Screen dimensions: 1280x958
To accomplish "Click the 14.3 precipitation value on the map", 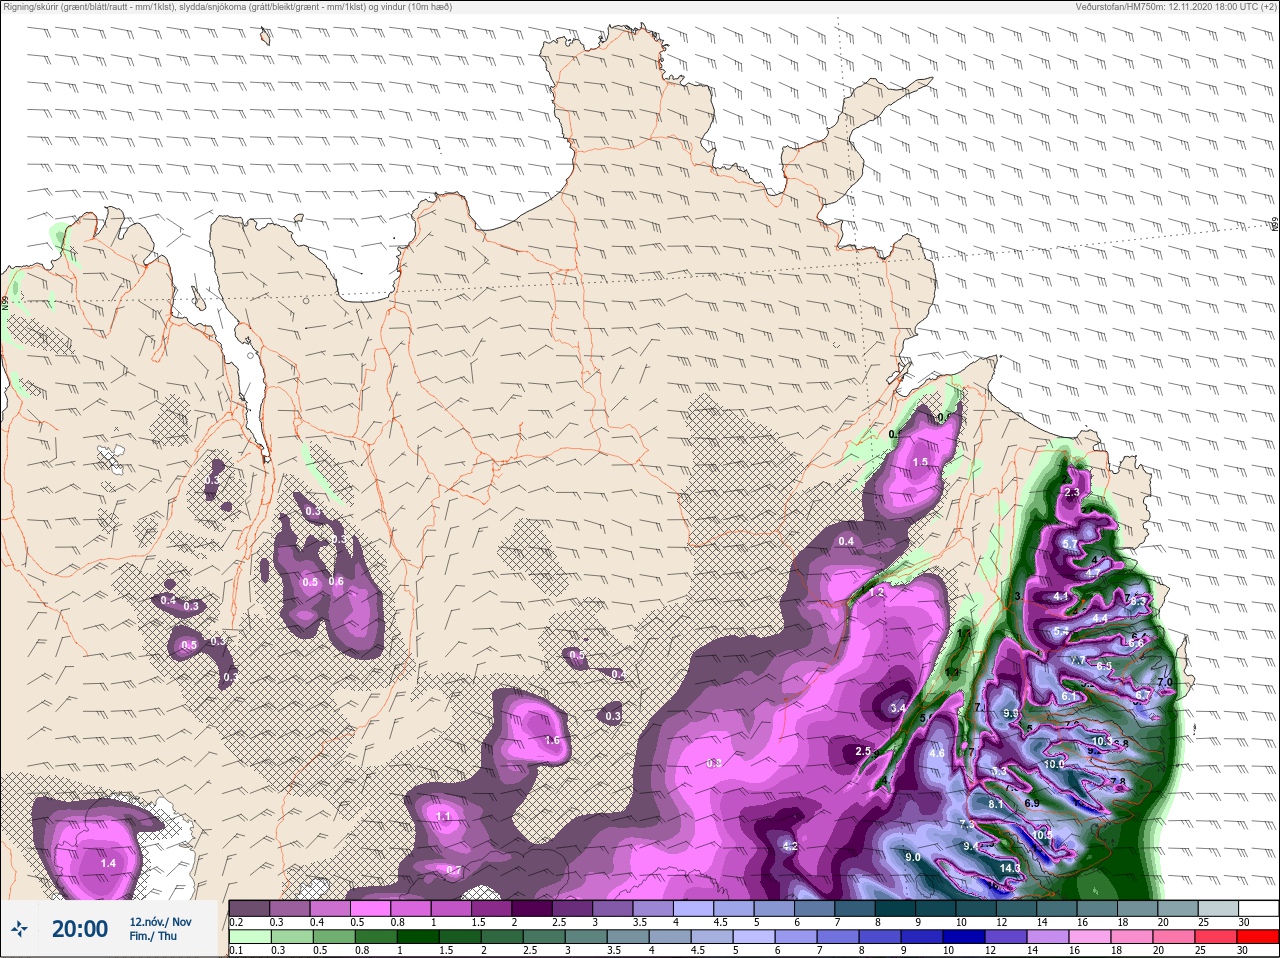I will coord(1010,868).
